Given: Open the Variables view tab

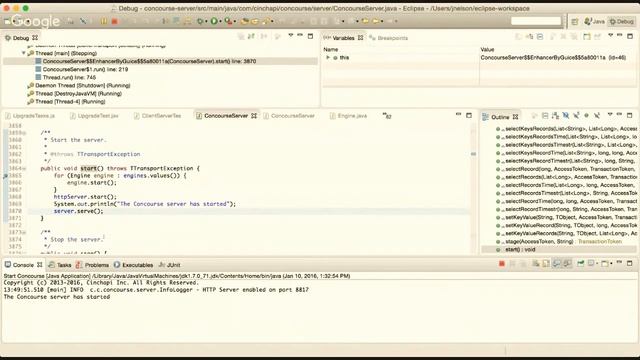Looking at the screenshot, I should tap(343, 38).
